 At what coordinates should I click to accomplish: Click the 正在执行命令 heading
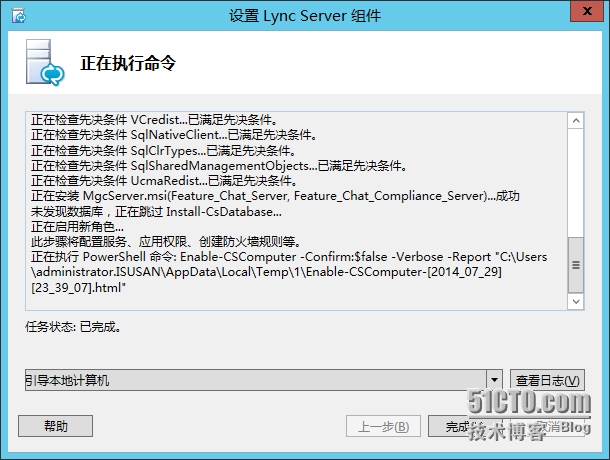pos(128,63)
